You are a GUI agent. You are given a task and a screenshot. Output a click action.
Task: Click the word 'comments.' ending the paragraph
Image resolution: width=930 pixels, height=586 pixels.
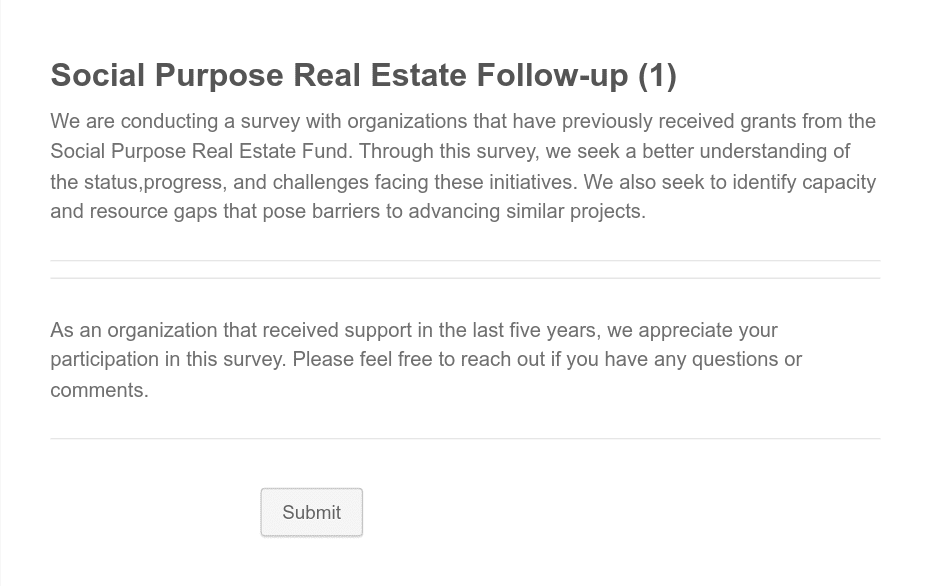tap(100, 390)
